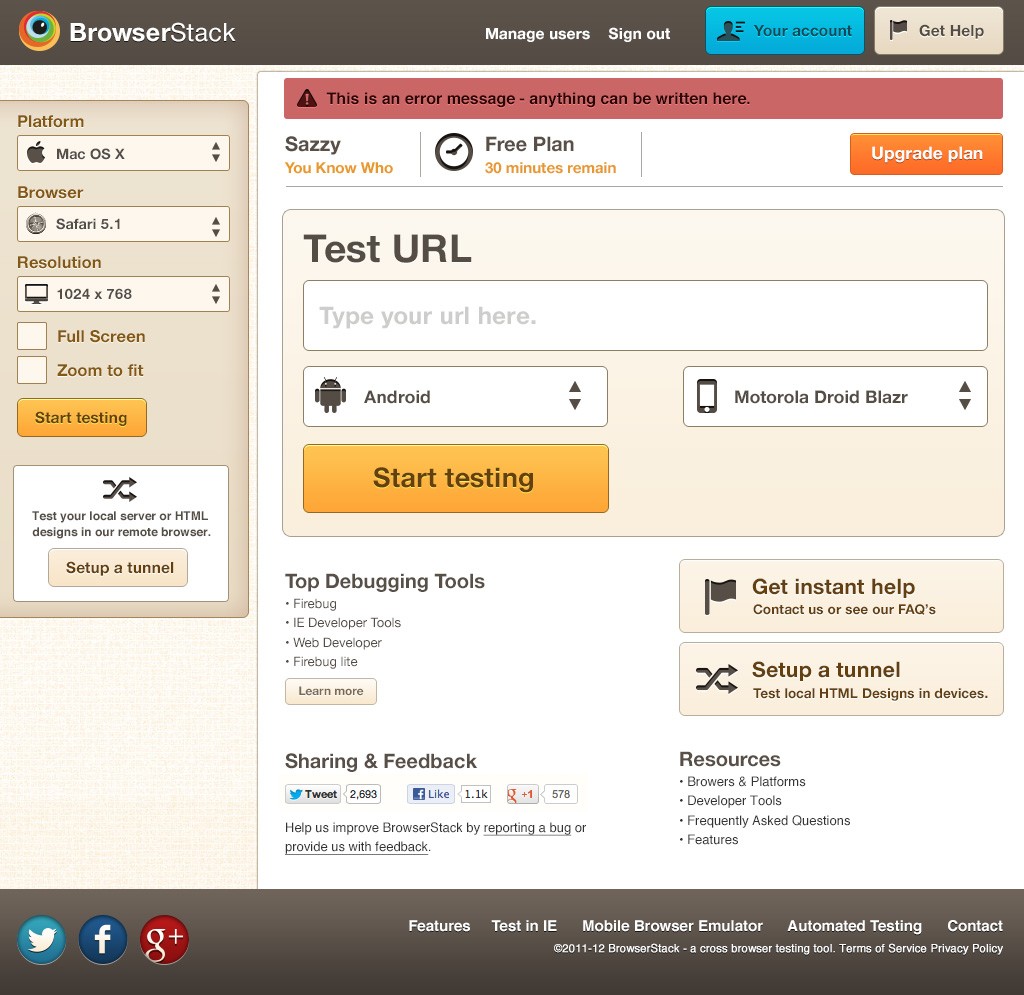Open Contact in the footer navigation

tap(974, 926)
